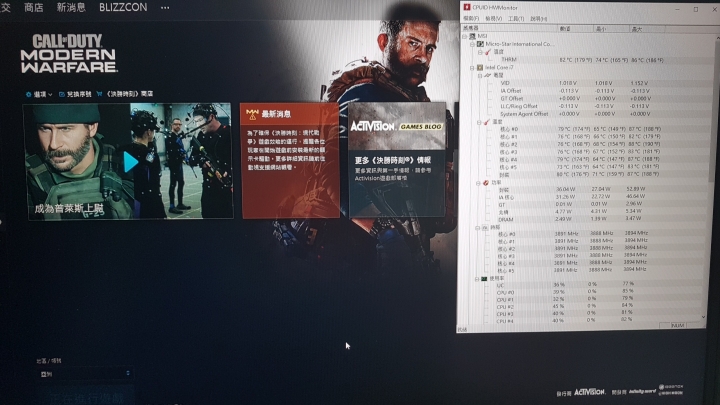Click the 數值 column header
Screen dimensions: 720x405
point(575,28)
